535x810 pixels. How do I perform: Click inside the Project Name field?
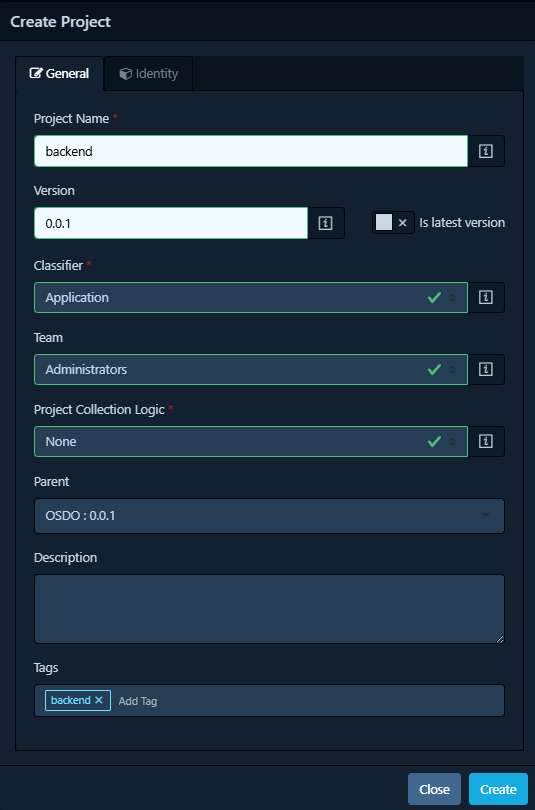(x=251, y=151)
